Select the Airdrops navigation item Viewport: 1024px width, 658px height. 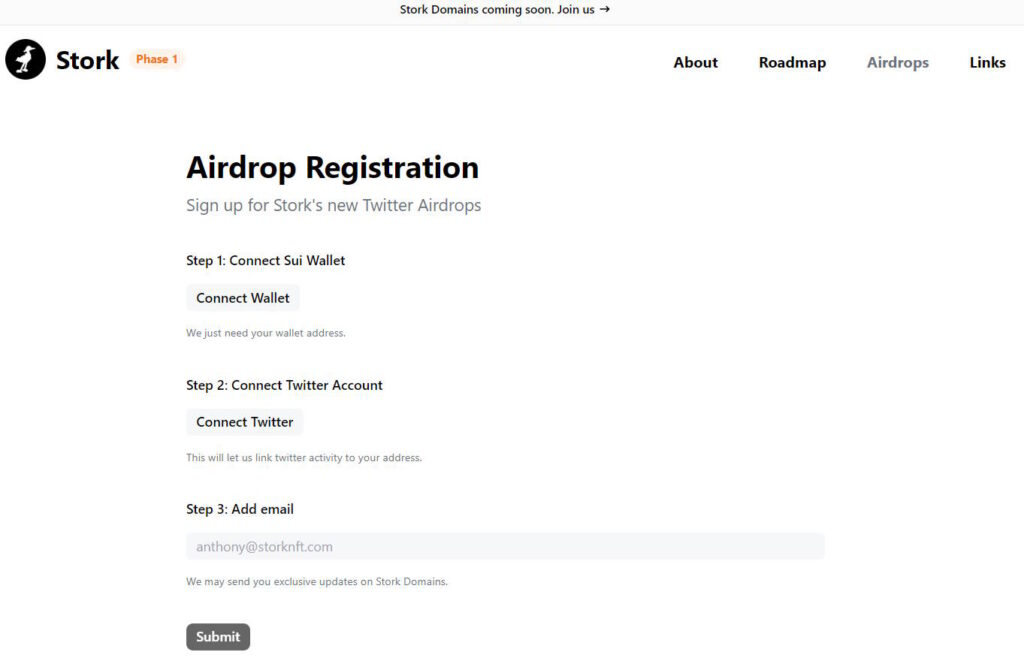[897, 63]
